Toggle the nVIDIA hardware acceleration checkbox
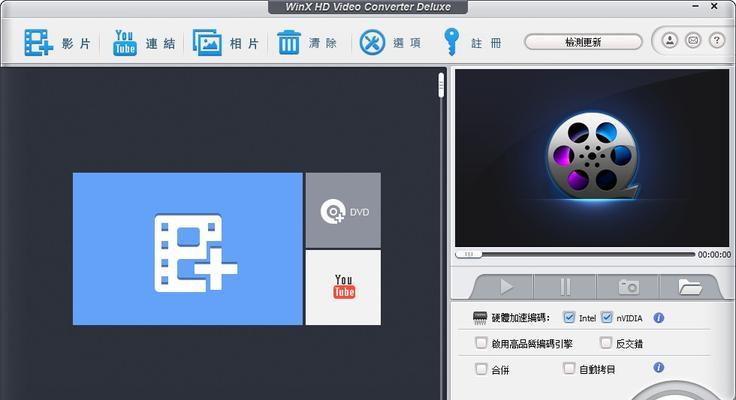 pyautogui.click(x=606, y=317)
